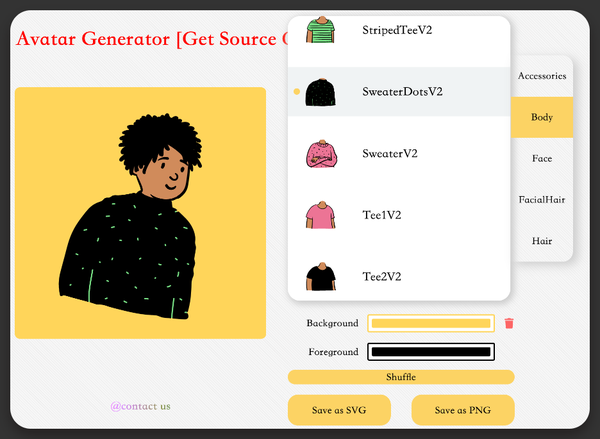Viewport: 600px width, 439px height.
Task: Select the black Tee2V2 shirt thumbnail
Action: pyautogui.click(x=321, y=277)
